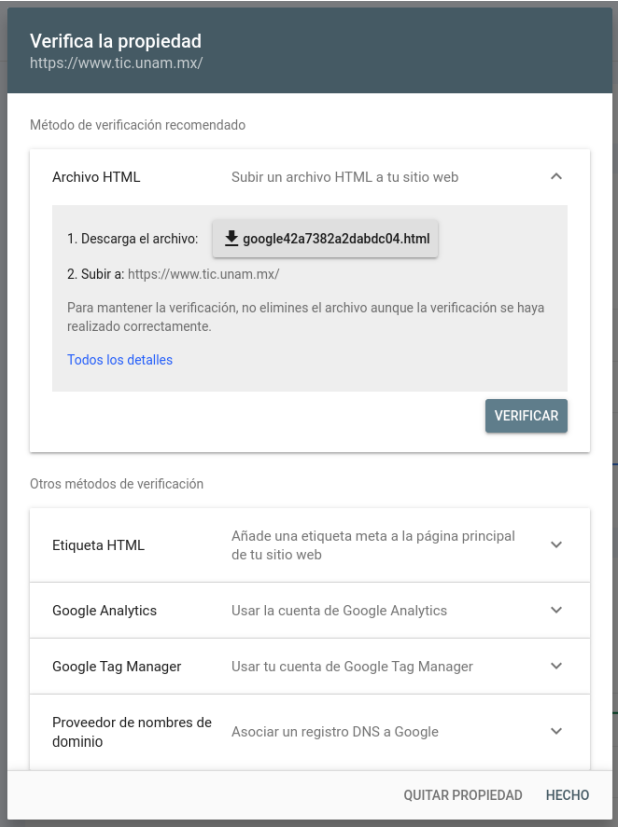Screen dimensions: 619x828
Task: Expand the Proveedor de nombres de dominio chevron
Action: (556, 731)
